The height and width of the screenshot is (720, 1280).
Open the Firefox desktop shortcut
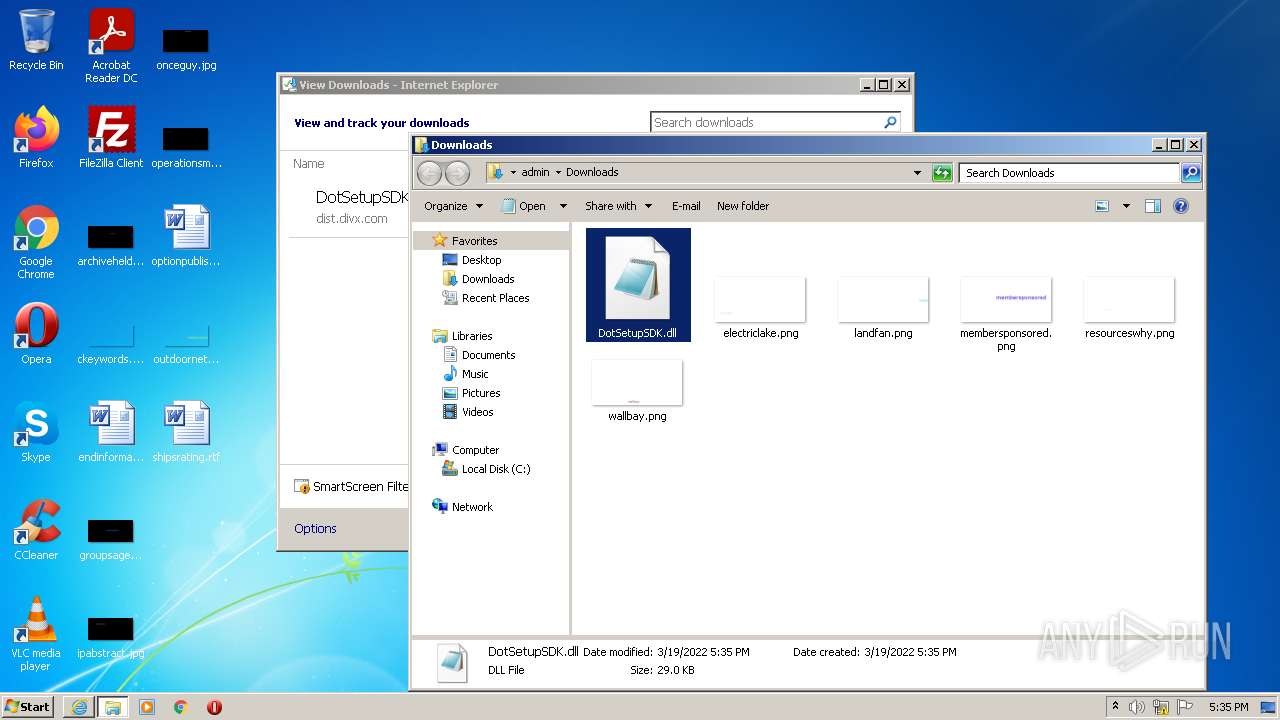[x=36, y=137]
